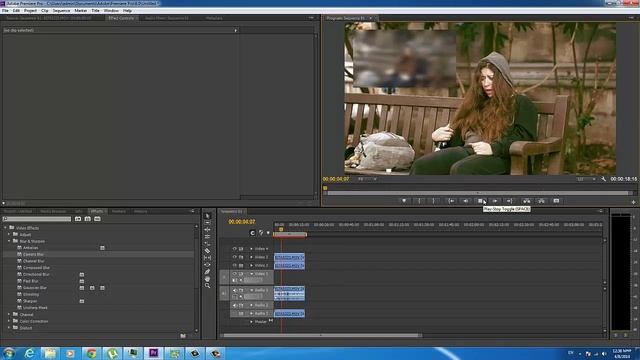The width and height of the screenshot is (640, 360).
Task: Select the Ripple Edit tool
Action: 207,230
